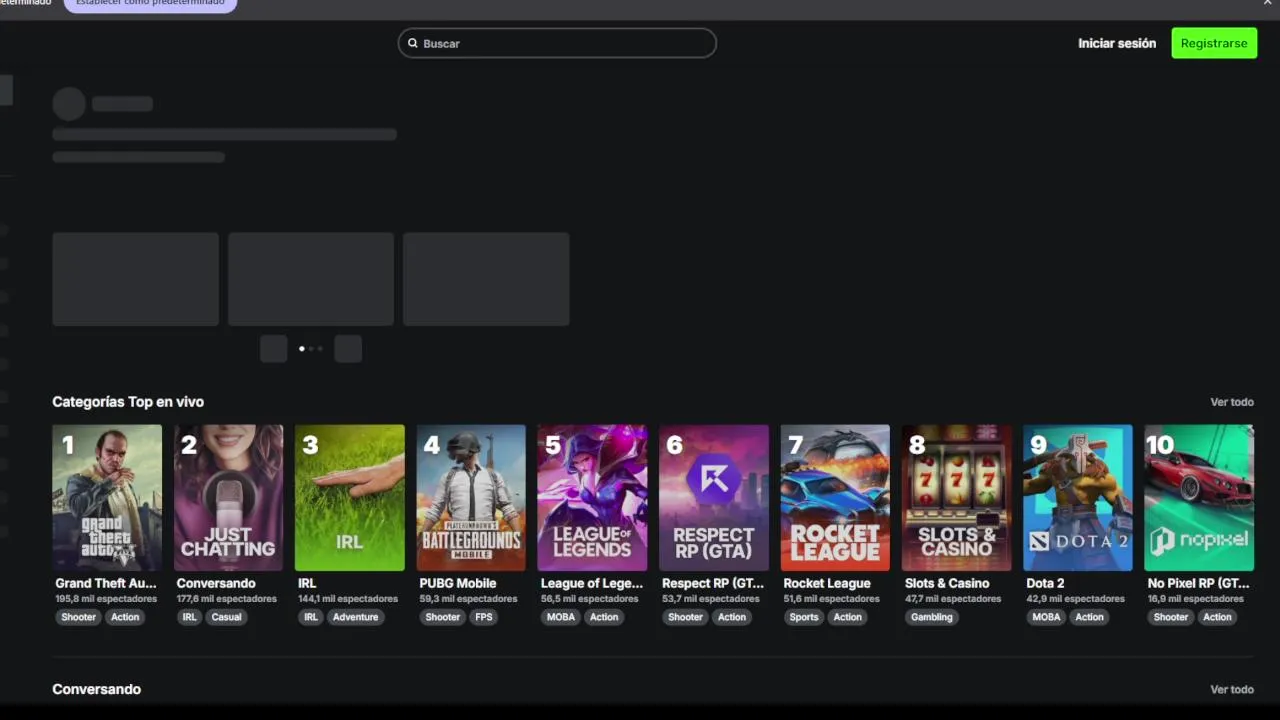Click the green Registrarse button
The height and width of the screenshot is (720, 1280).
tap(1214, 43)
